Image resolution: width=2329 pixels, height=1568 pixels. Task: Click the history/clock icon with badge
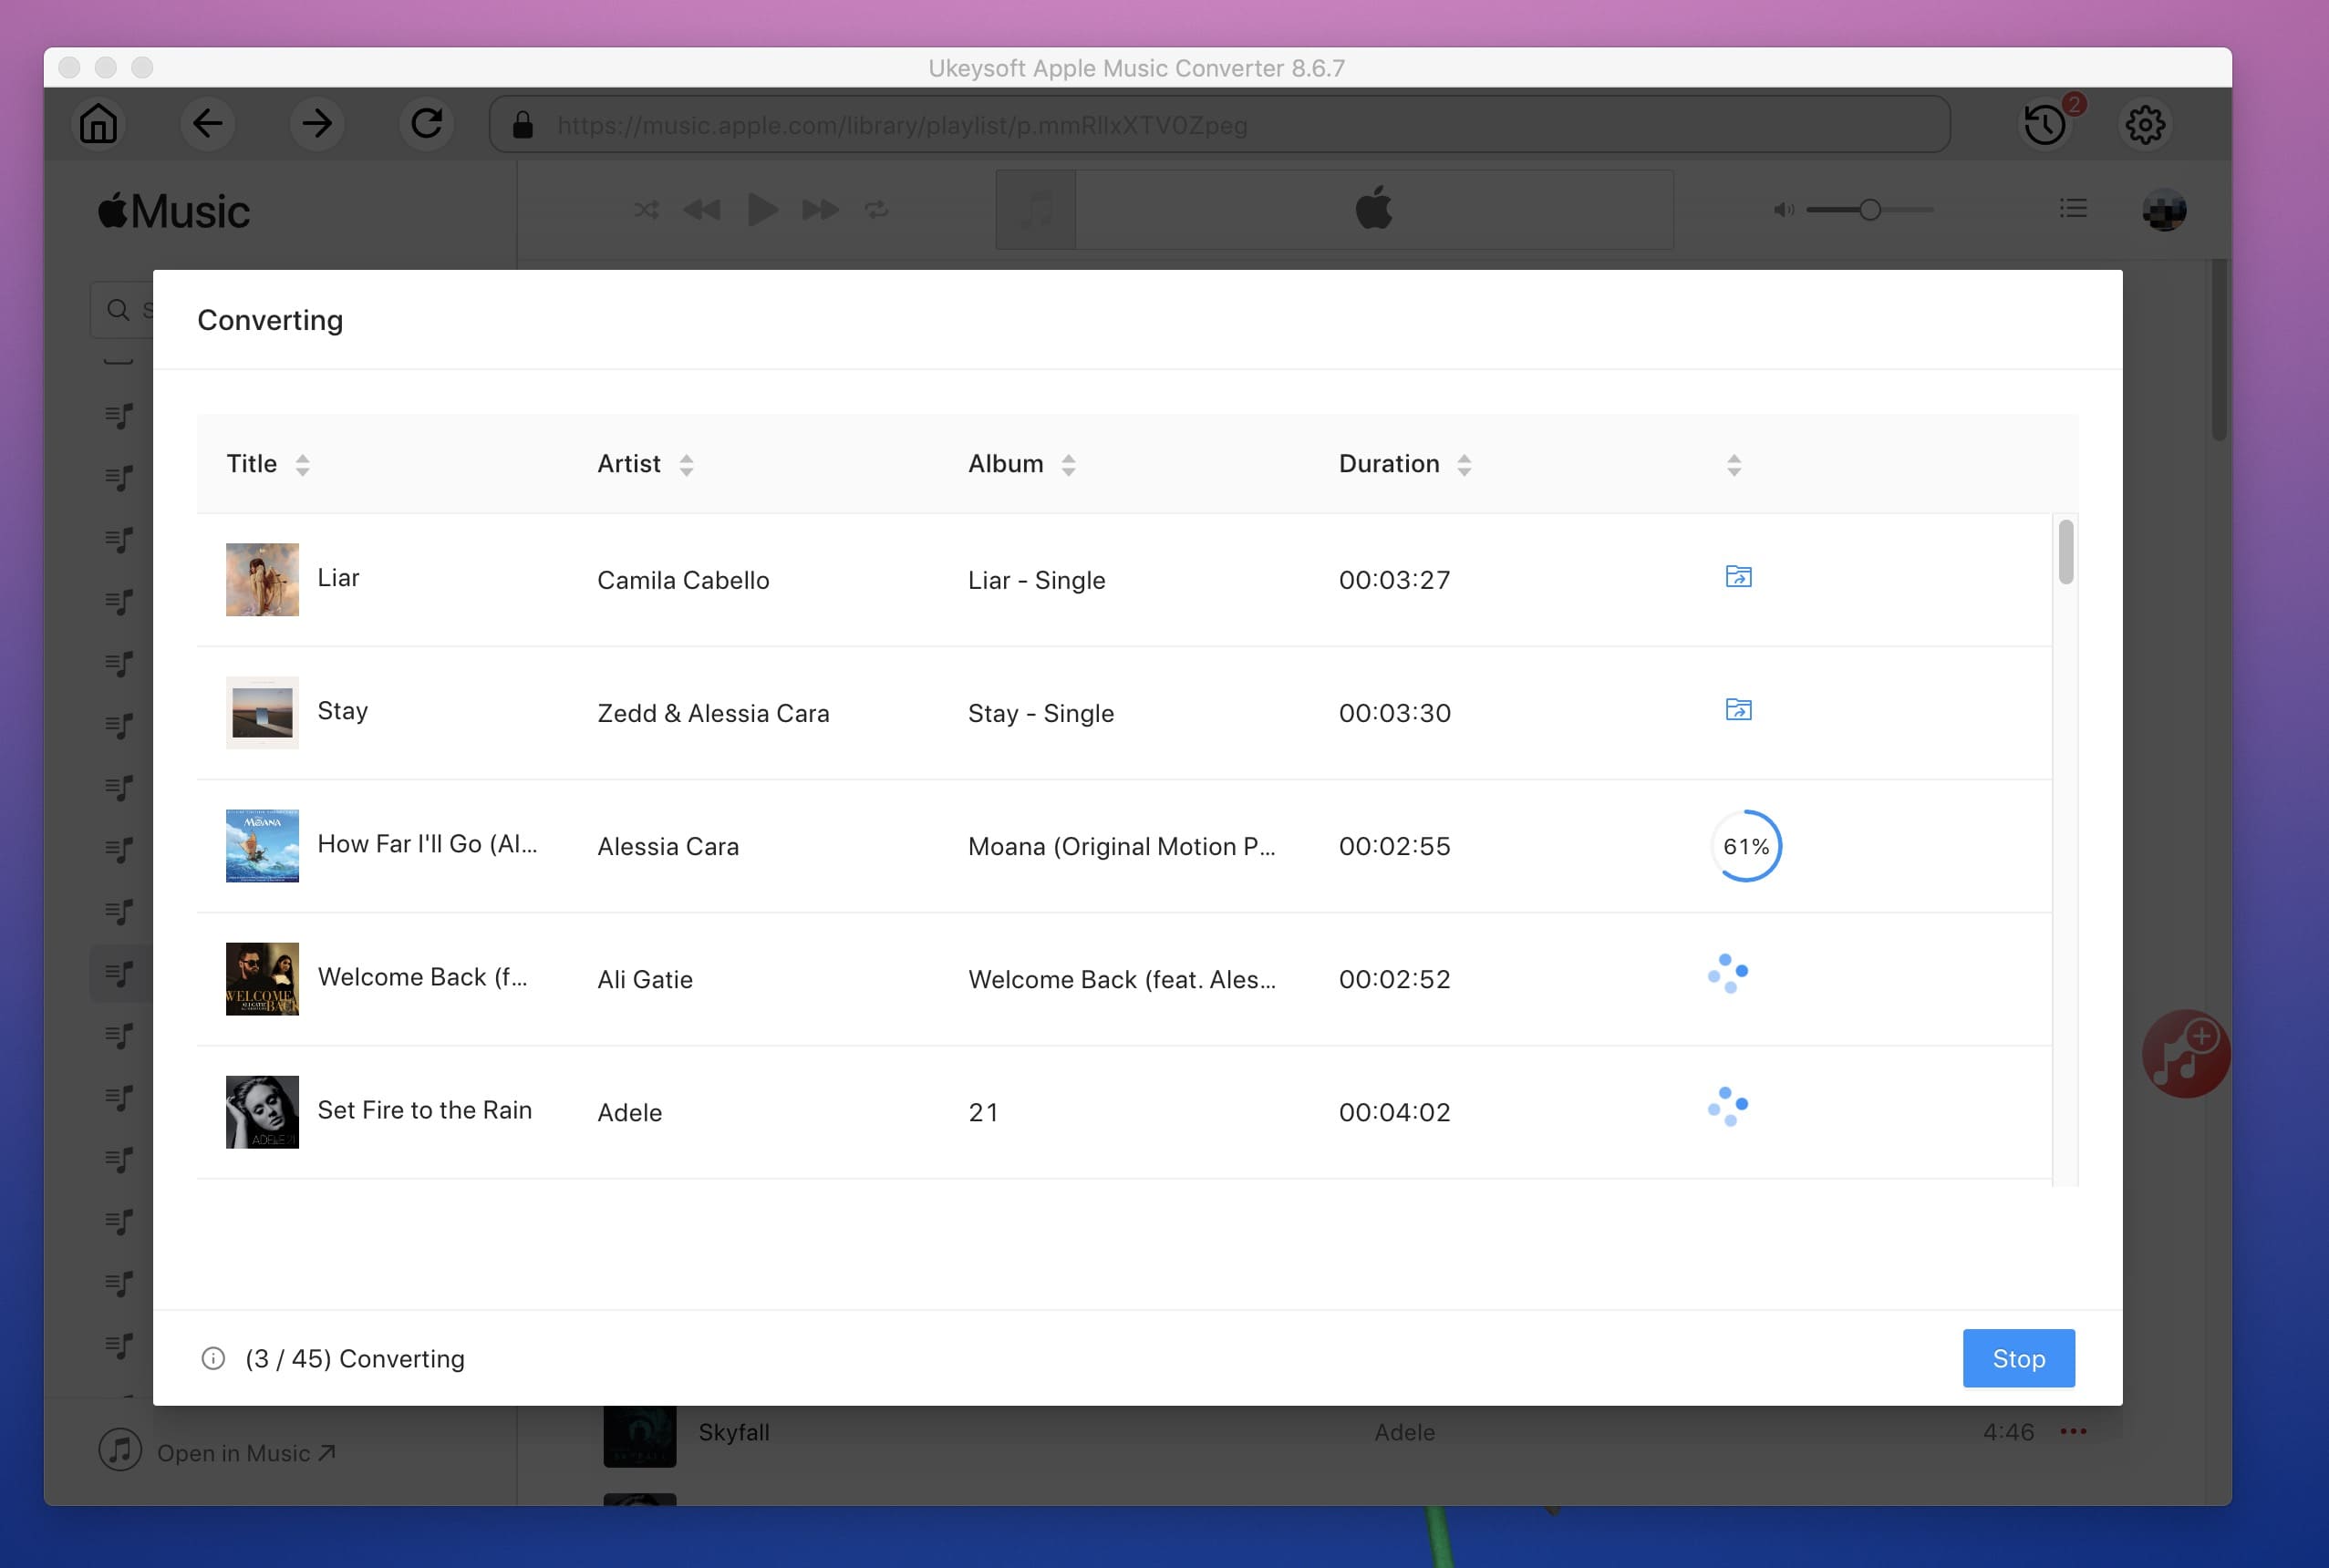click(x=2044, y=120)
